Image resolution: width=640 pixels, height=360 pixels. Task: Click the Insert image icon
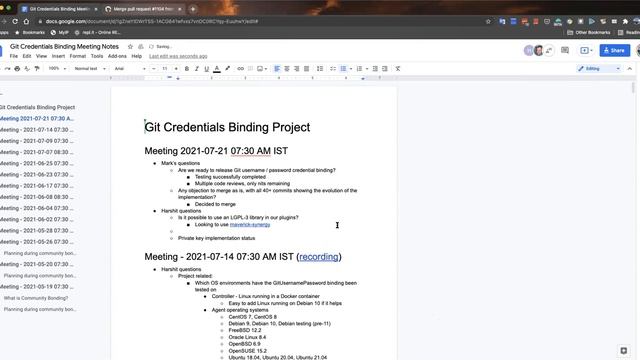260,69
